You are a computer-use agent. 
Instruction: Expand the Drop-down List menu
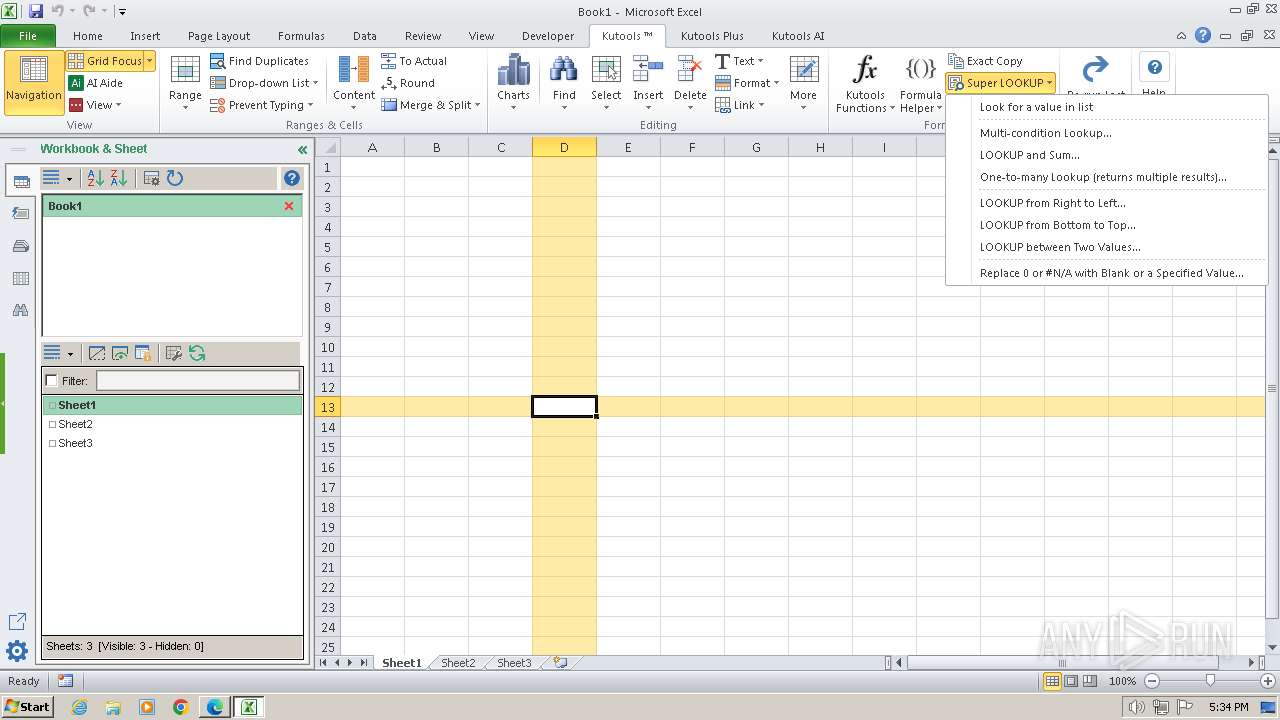click(264, 83)
